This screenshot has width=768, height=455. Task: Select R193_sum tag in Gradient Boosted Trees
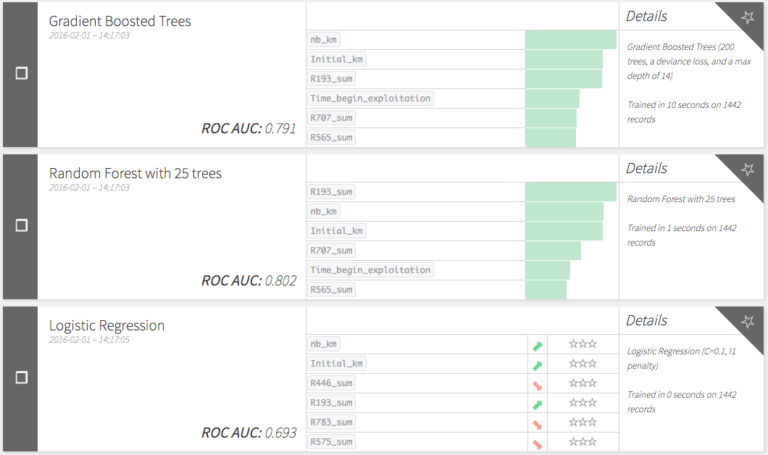pos(332,79)
